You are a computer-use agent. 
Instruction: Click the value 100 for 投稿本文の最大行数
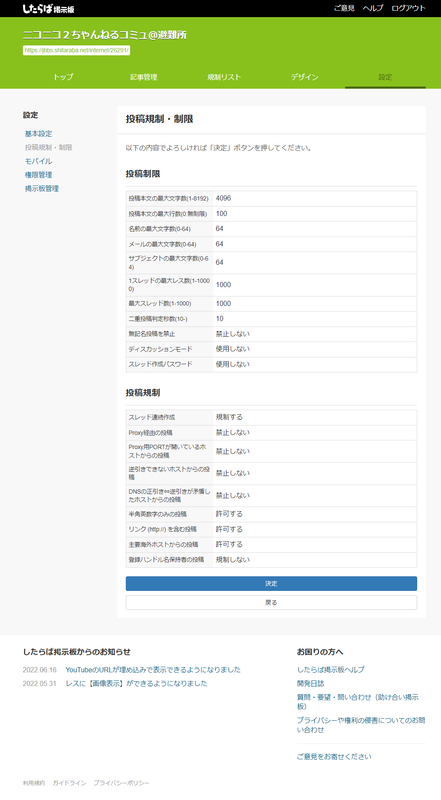click(x=222, y=214)
